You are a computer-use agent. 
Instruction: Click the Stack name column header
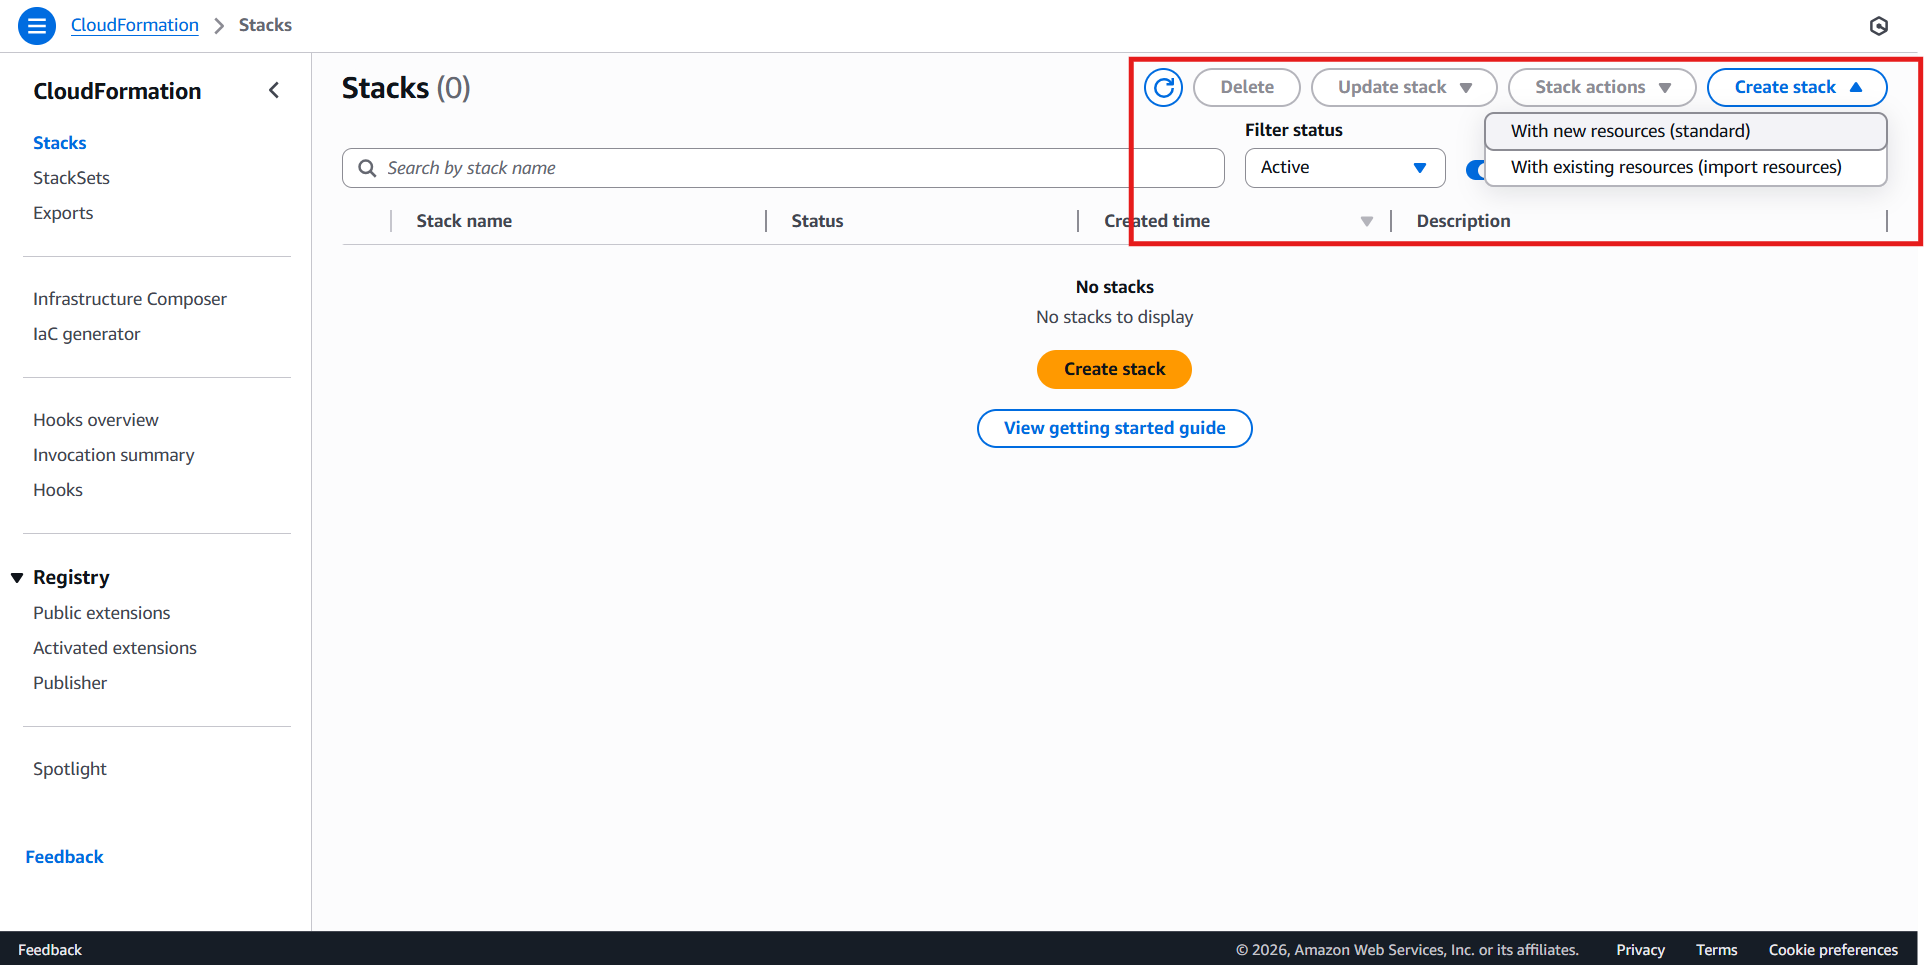coord(464,221)
